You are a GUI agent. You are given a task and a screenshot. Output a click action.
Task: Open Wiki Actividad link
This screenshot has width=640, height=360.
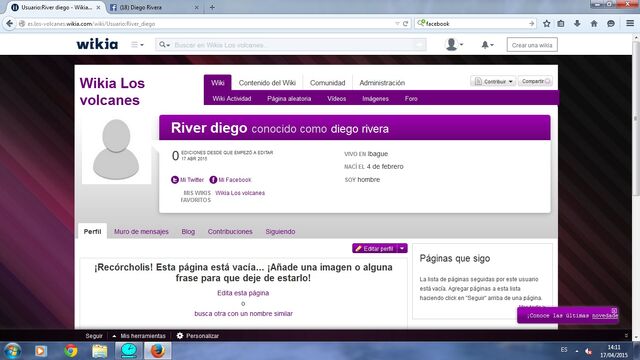coord(231,98)
